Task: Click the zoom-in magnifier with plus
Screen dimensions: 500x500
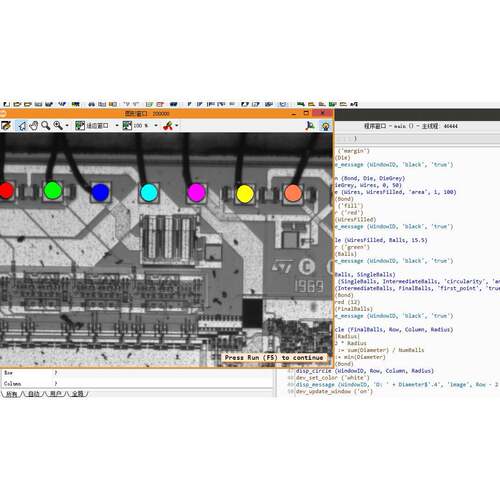Action: point(58,126)
